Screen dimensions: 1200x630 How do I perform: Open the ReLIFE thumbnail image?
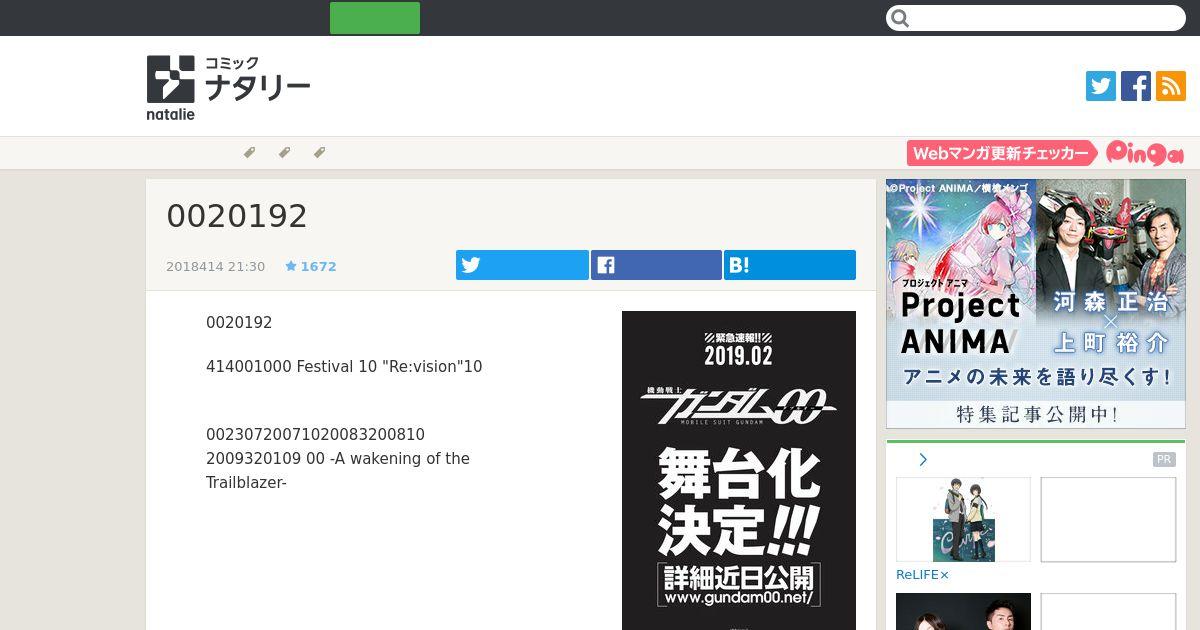pos(963,520)
